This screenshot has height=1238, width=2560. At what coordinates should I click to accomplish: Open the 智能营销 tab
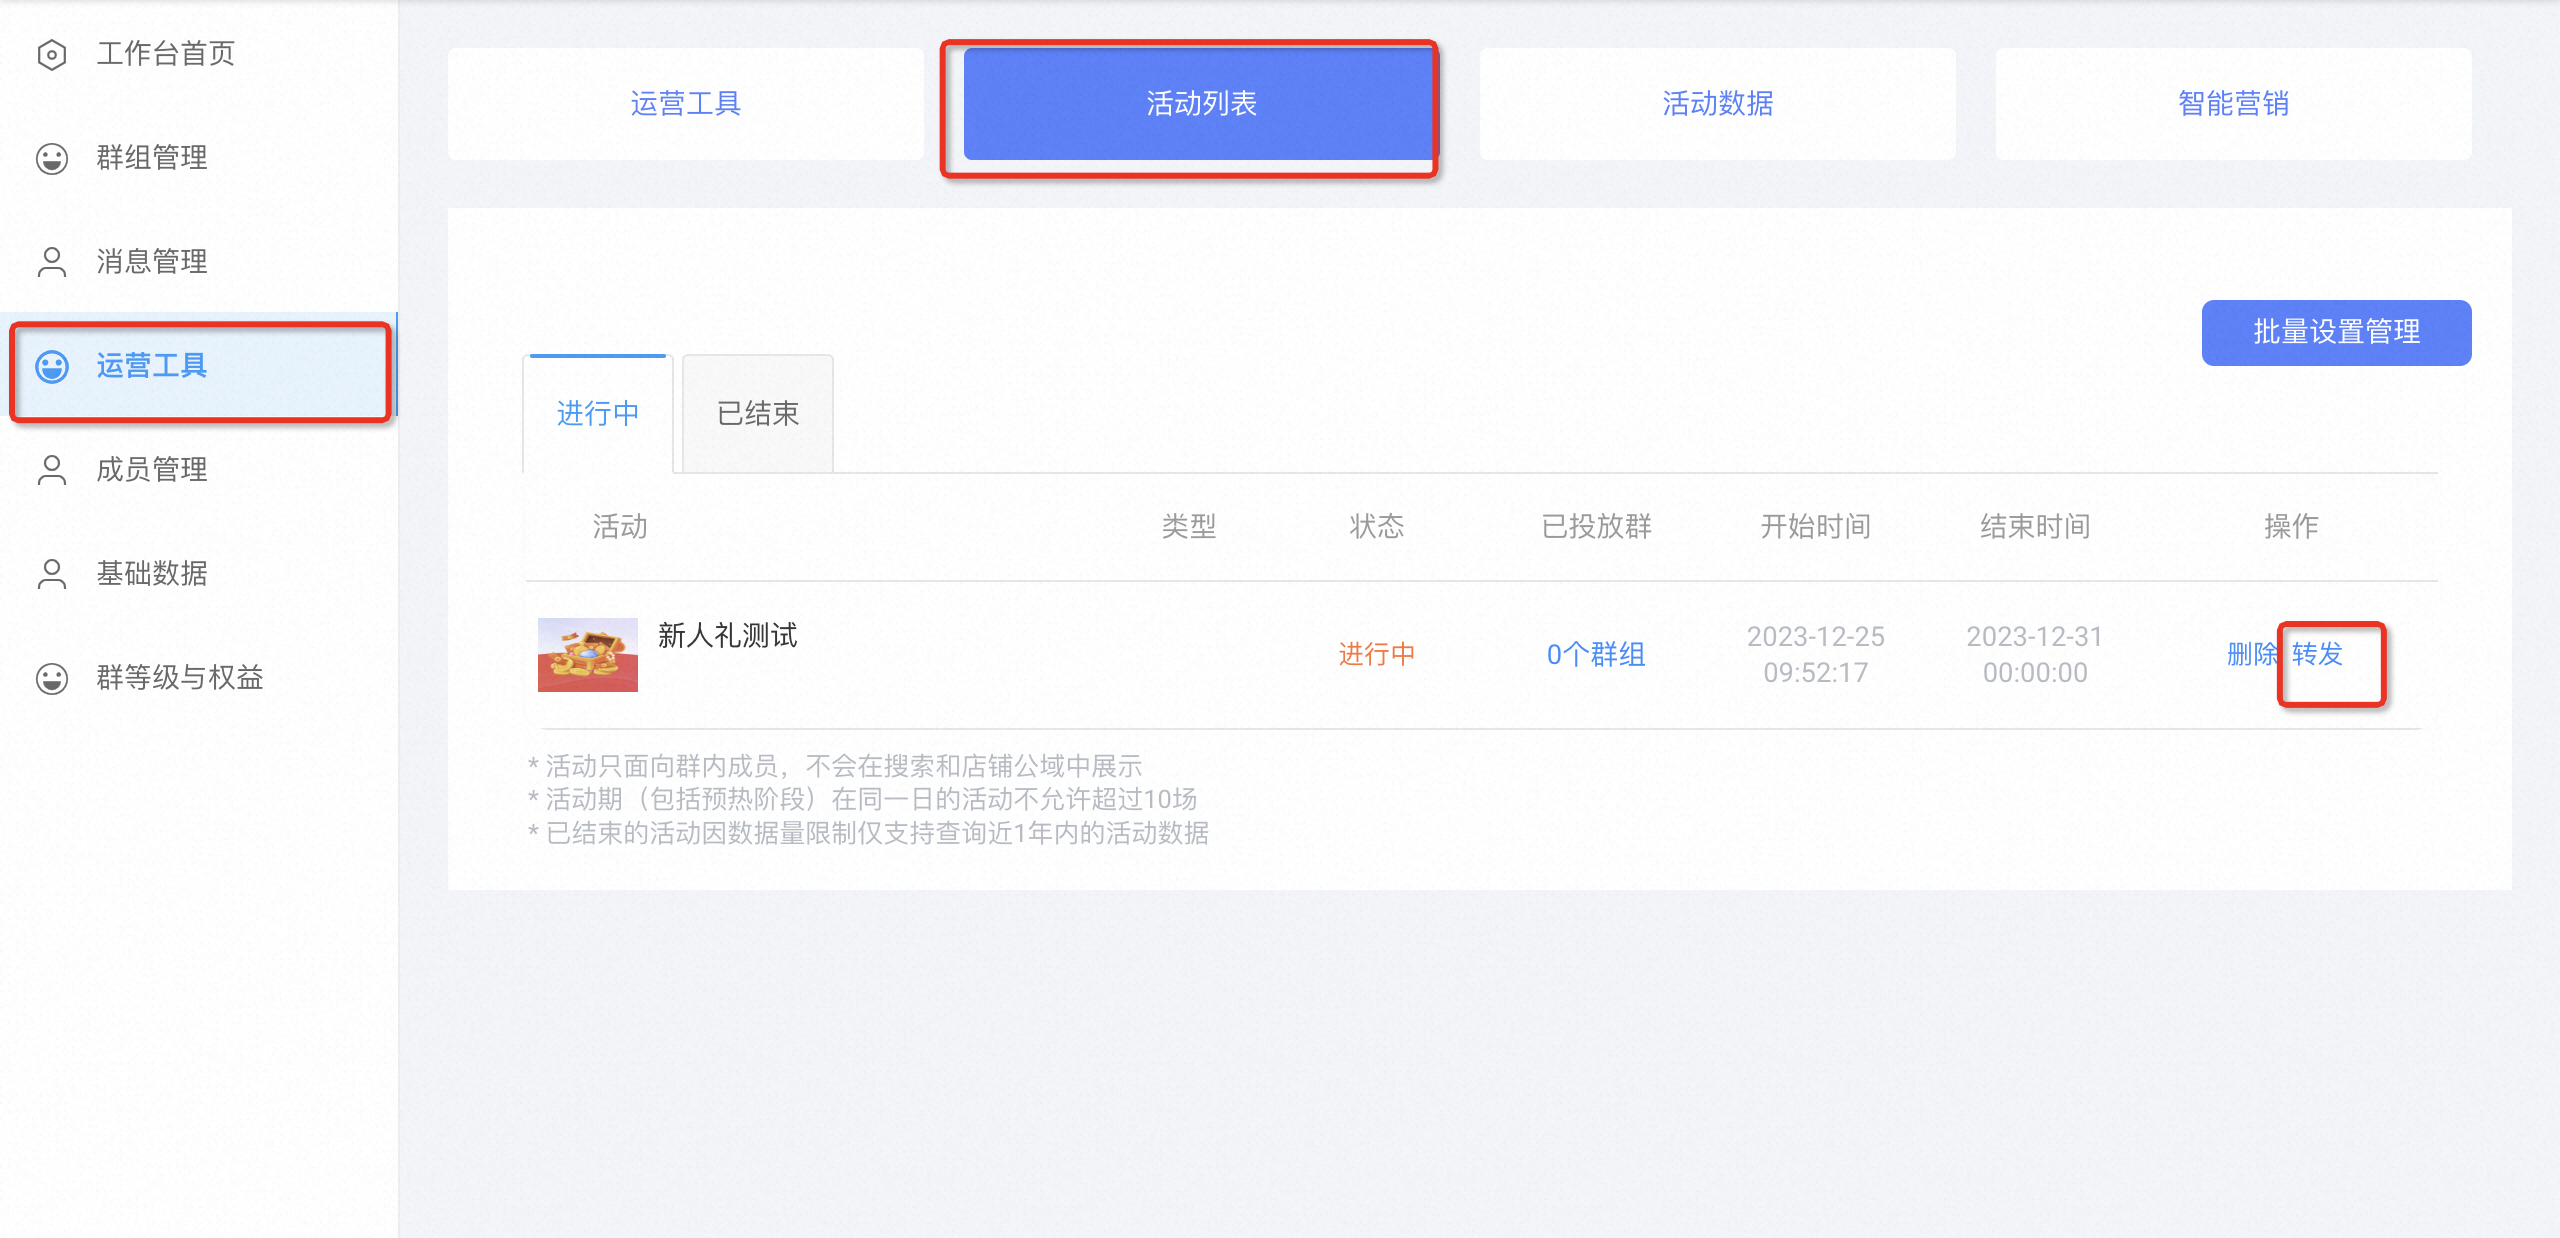[x=2234, y=104]
